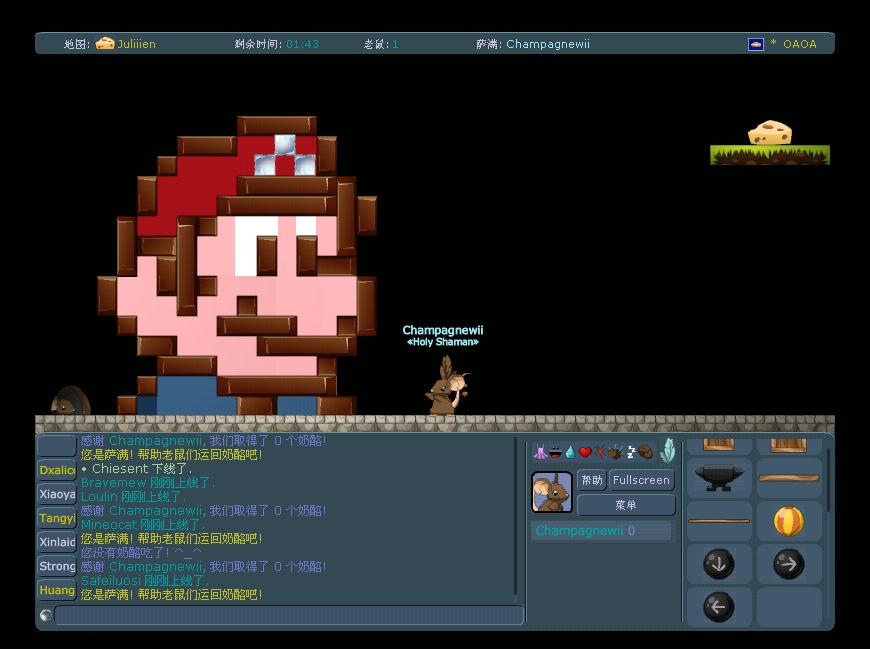Click map author name Juliiien
The width and height of the screenshot is (870, 649).
[136, 44]
